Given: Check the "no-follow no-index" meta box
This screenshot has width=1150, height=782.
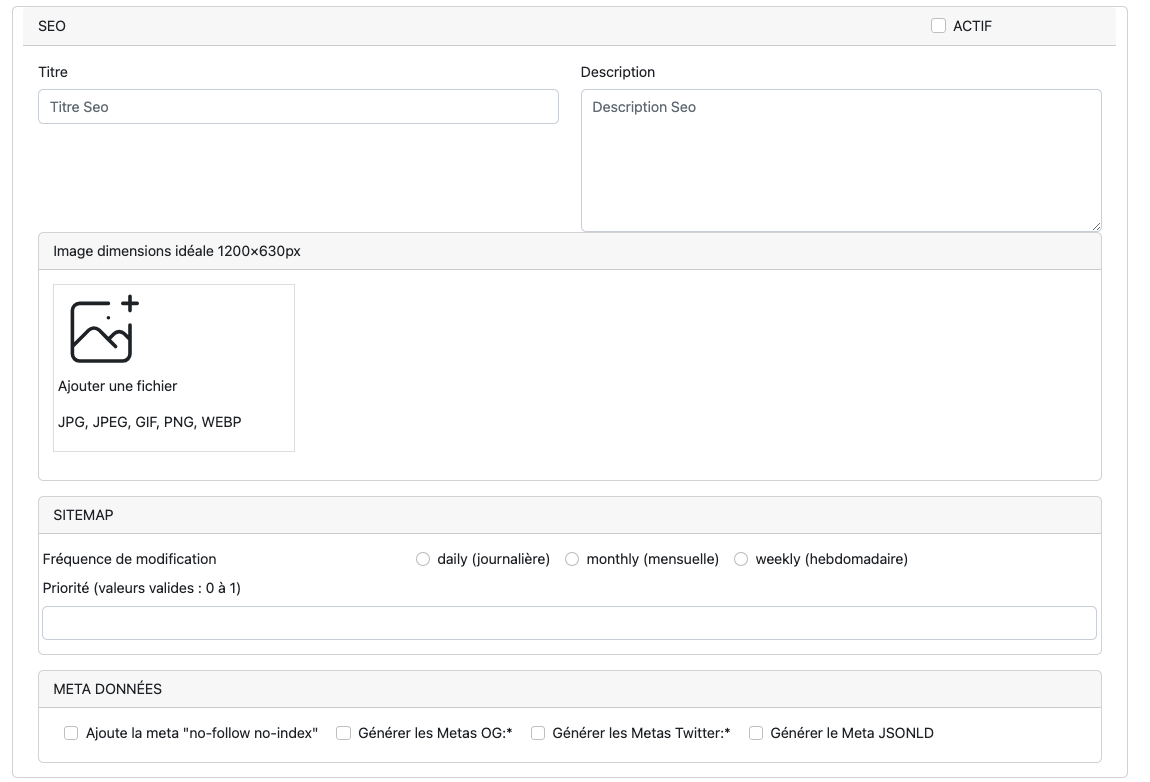Looking at the screenshot, I should point(71,733).
